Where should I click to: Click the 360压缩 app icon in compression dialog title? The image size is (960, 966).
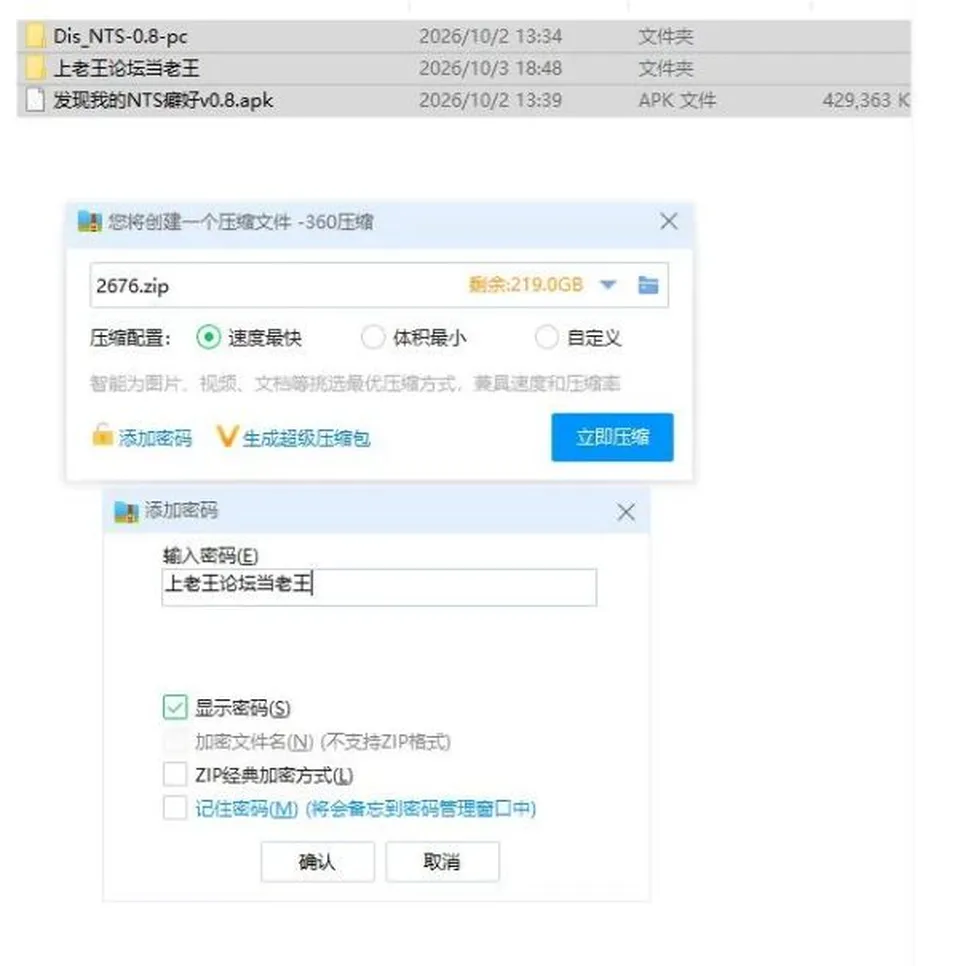[90, 222]
